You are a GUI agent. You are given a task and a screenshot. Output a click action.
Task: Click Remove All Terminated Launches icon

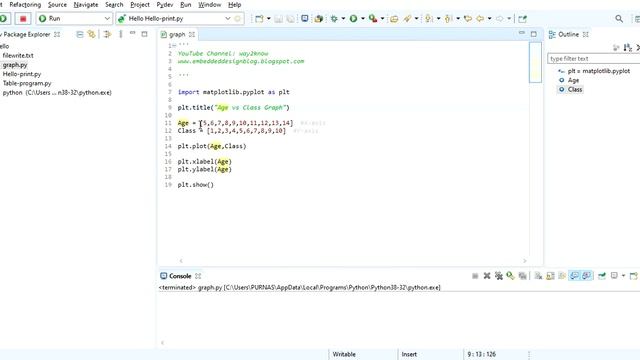(498, 276)
